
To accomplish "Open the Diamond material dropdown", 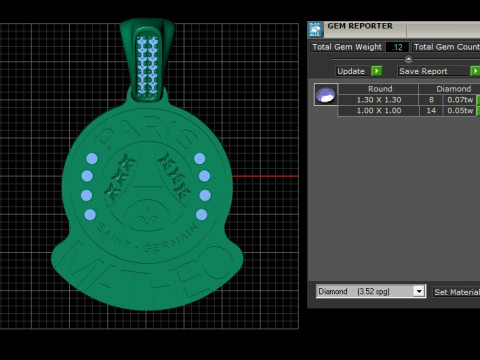I will click(x=419, y=291).
